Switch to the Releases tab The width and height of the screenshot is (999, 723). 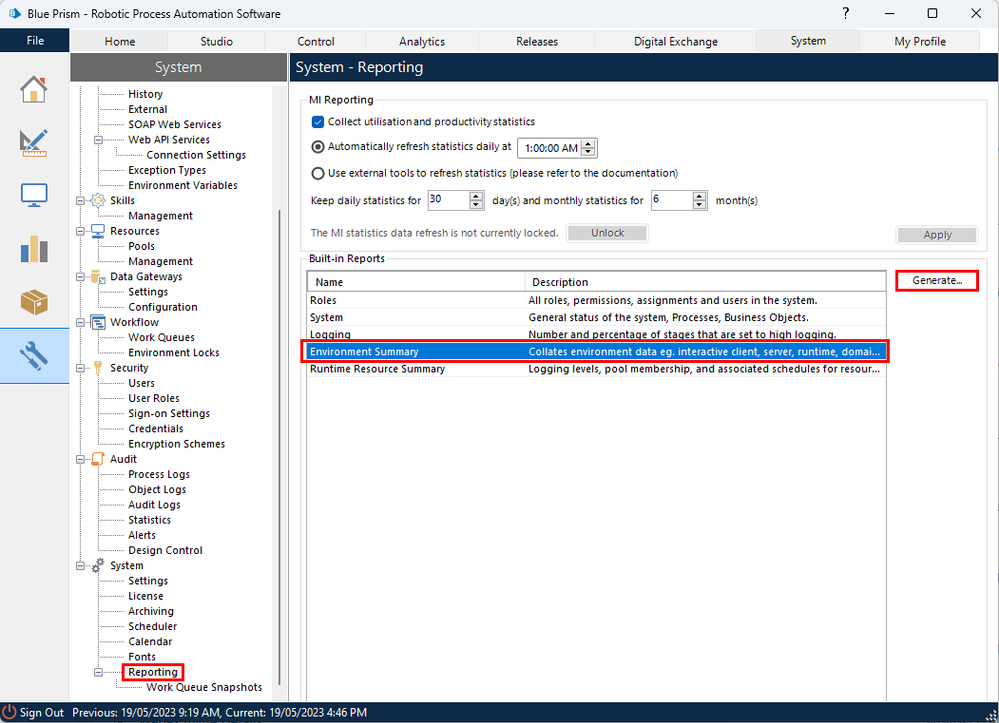click(537, 41)
